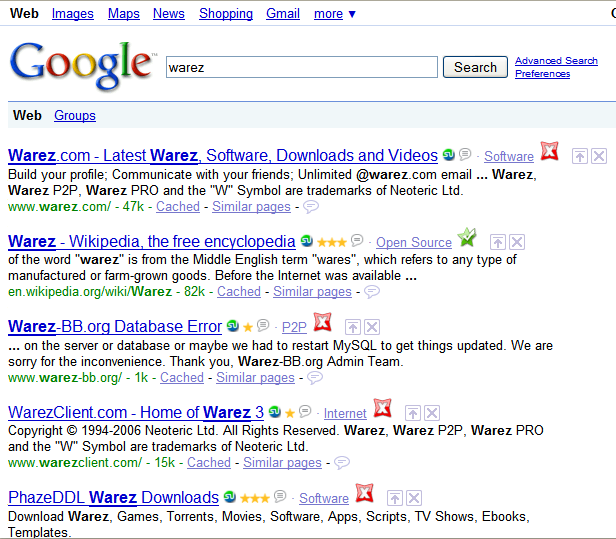Click comment bubble after Warez.com Similar pages

click(x=311, y=206)
